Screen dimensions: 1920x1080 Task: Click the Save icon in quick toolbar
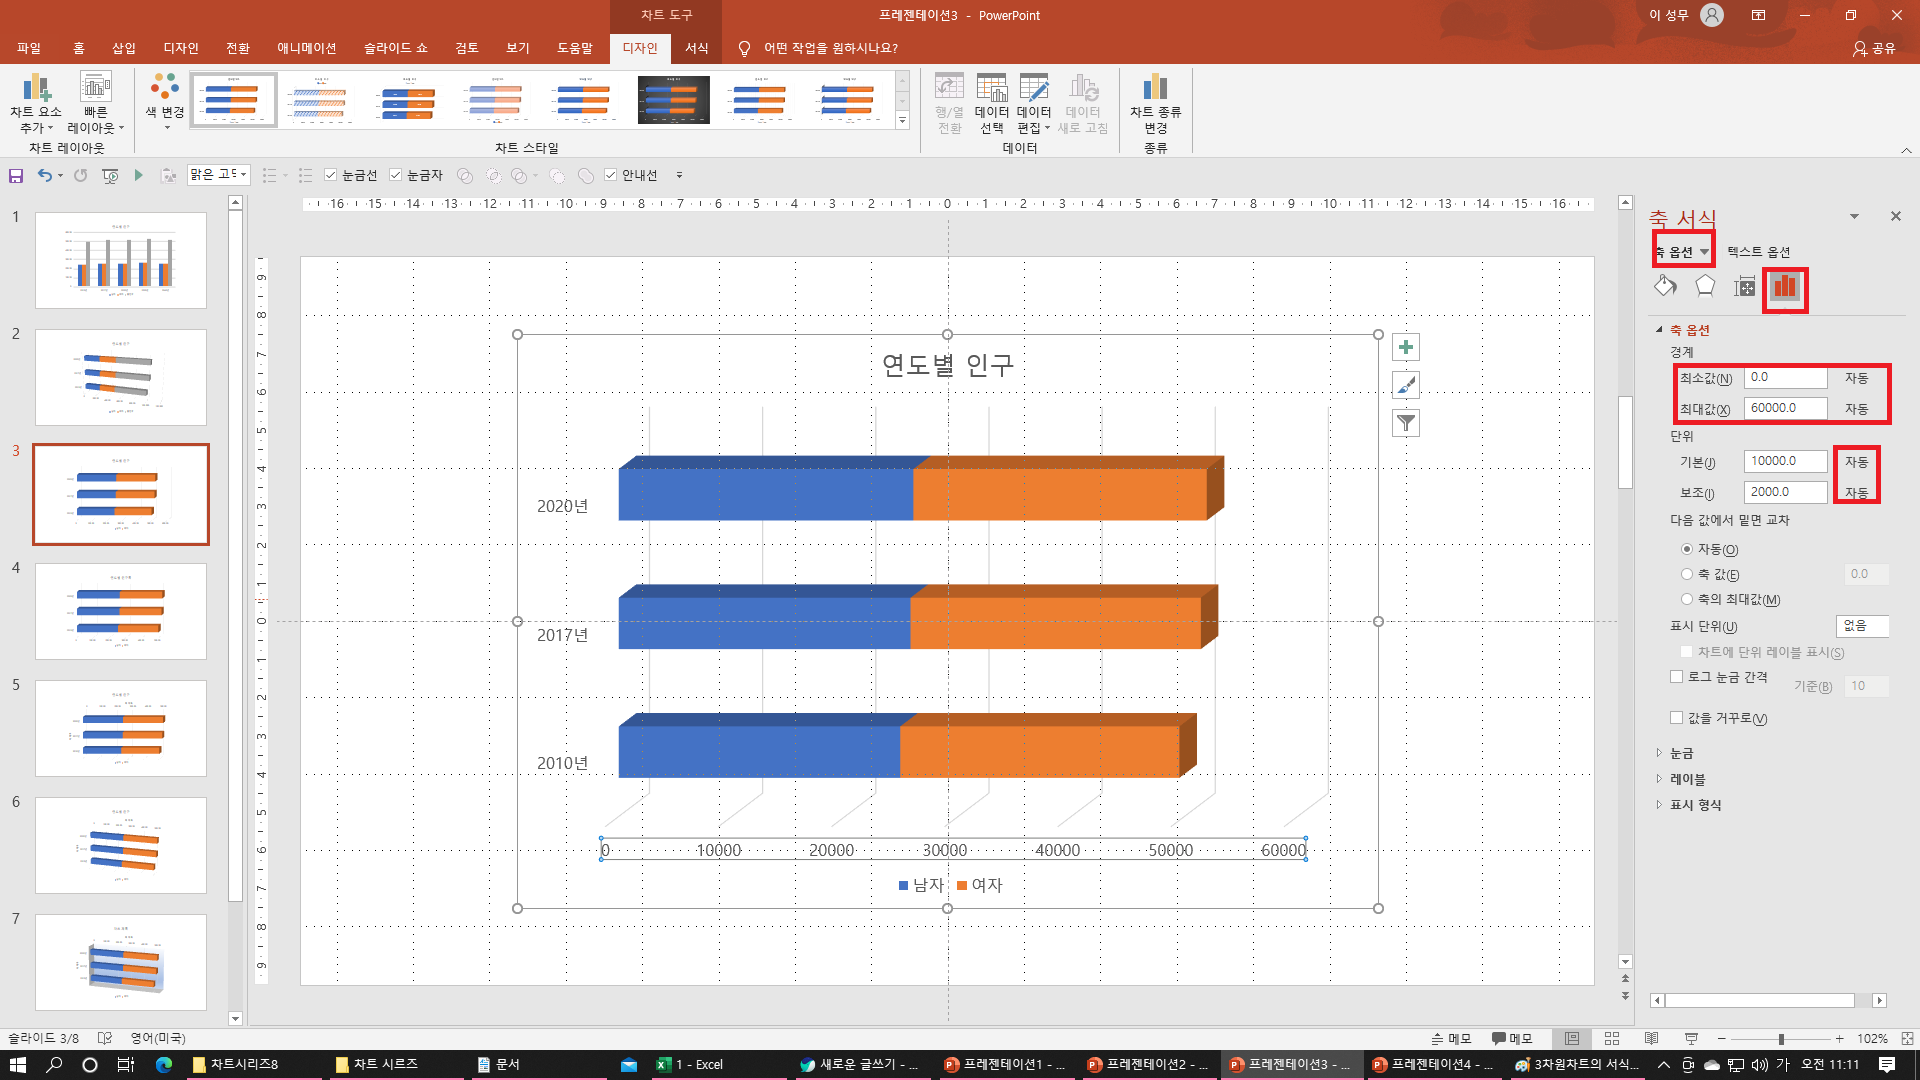[16, 175]
